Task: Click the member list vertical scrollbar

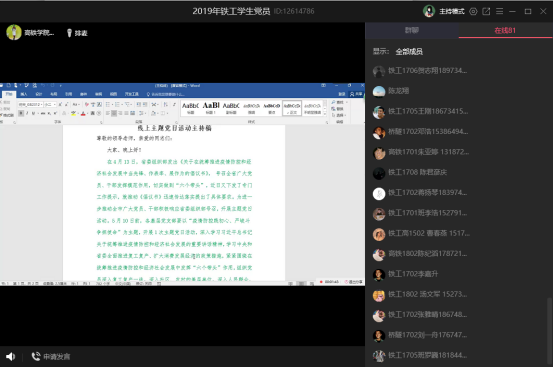Action: pyautogui.click(x=549, y=332)
